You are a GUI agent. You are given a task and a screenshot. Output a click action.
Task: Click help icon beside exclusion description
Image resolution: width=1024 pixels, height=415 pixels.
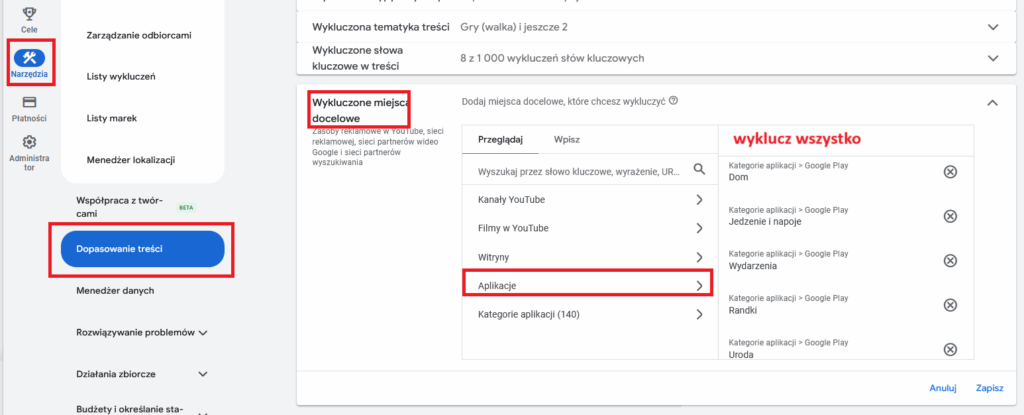674,101
